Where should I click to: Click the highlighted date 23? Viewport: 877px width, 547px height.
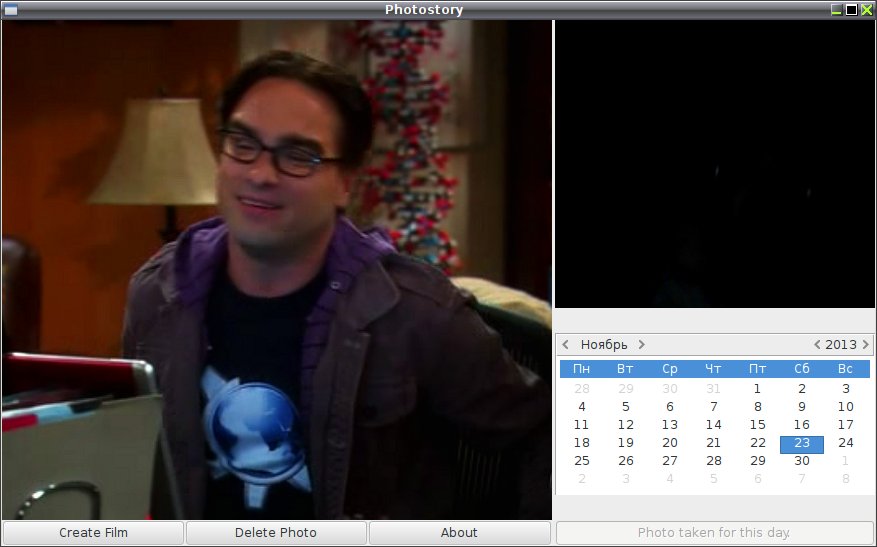tap(801, 444)
